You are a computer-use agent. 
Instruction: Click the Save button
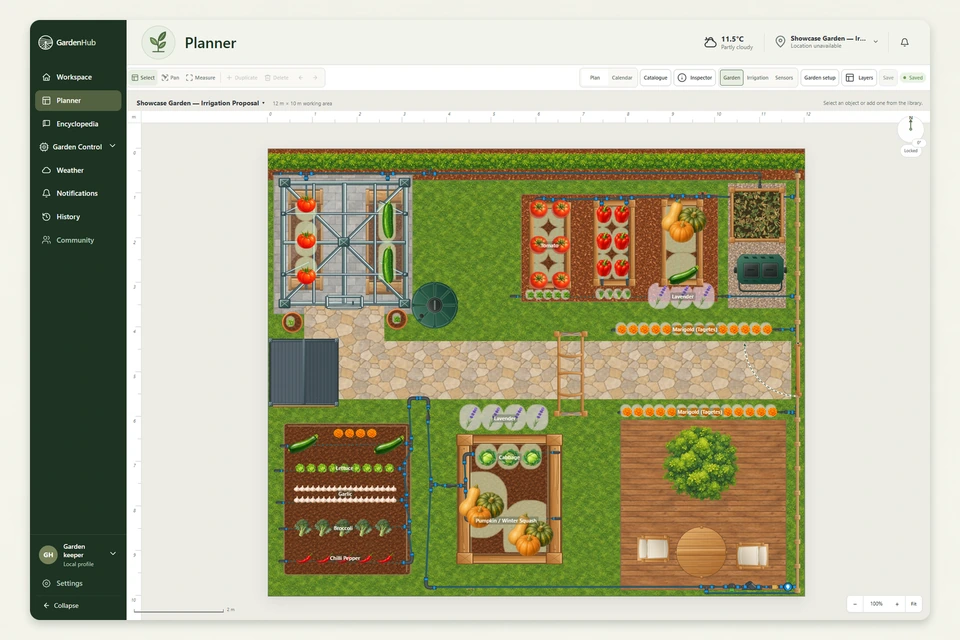pos(888,78)
